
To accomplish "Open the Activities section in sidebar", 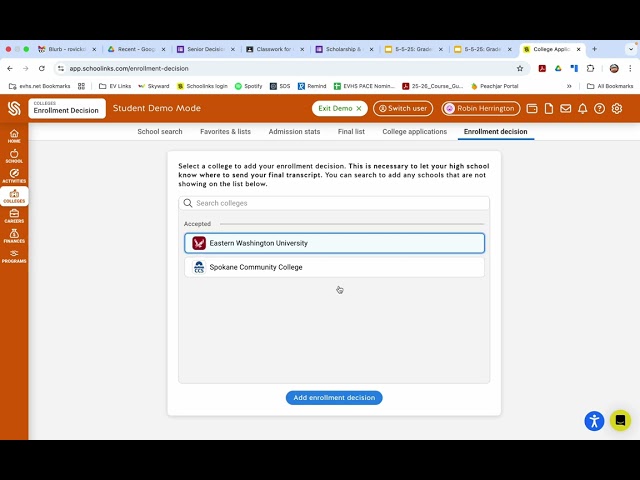I will coord(14,176).
